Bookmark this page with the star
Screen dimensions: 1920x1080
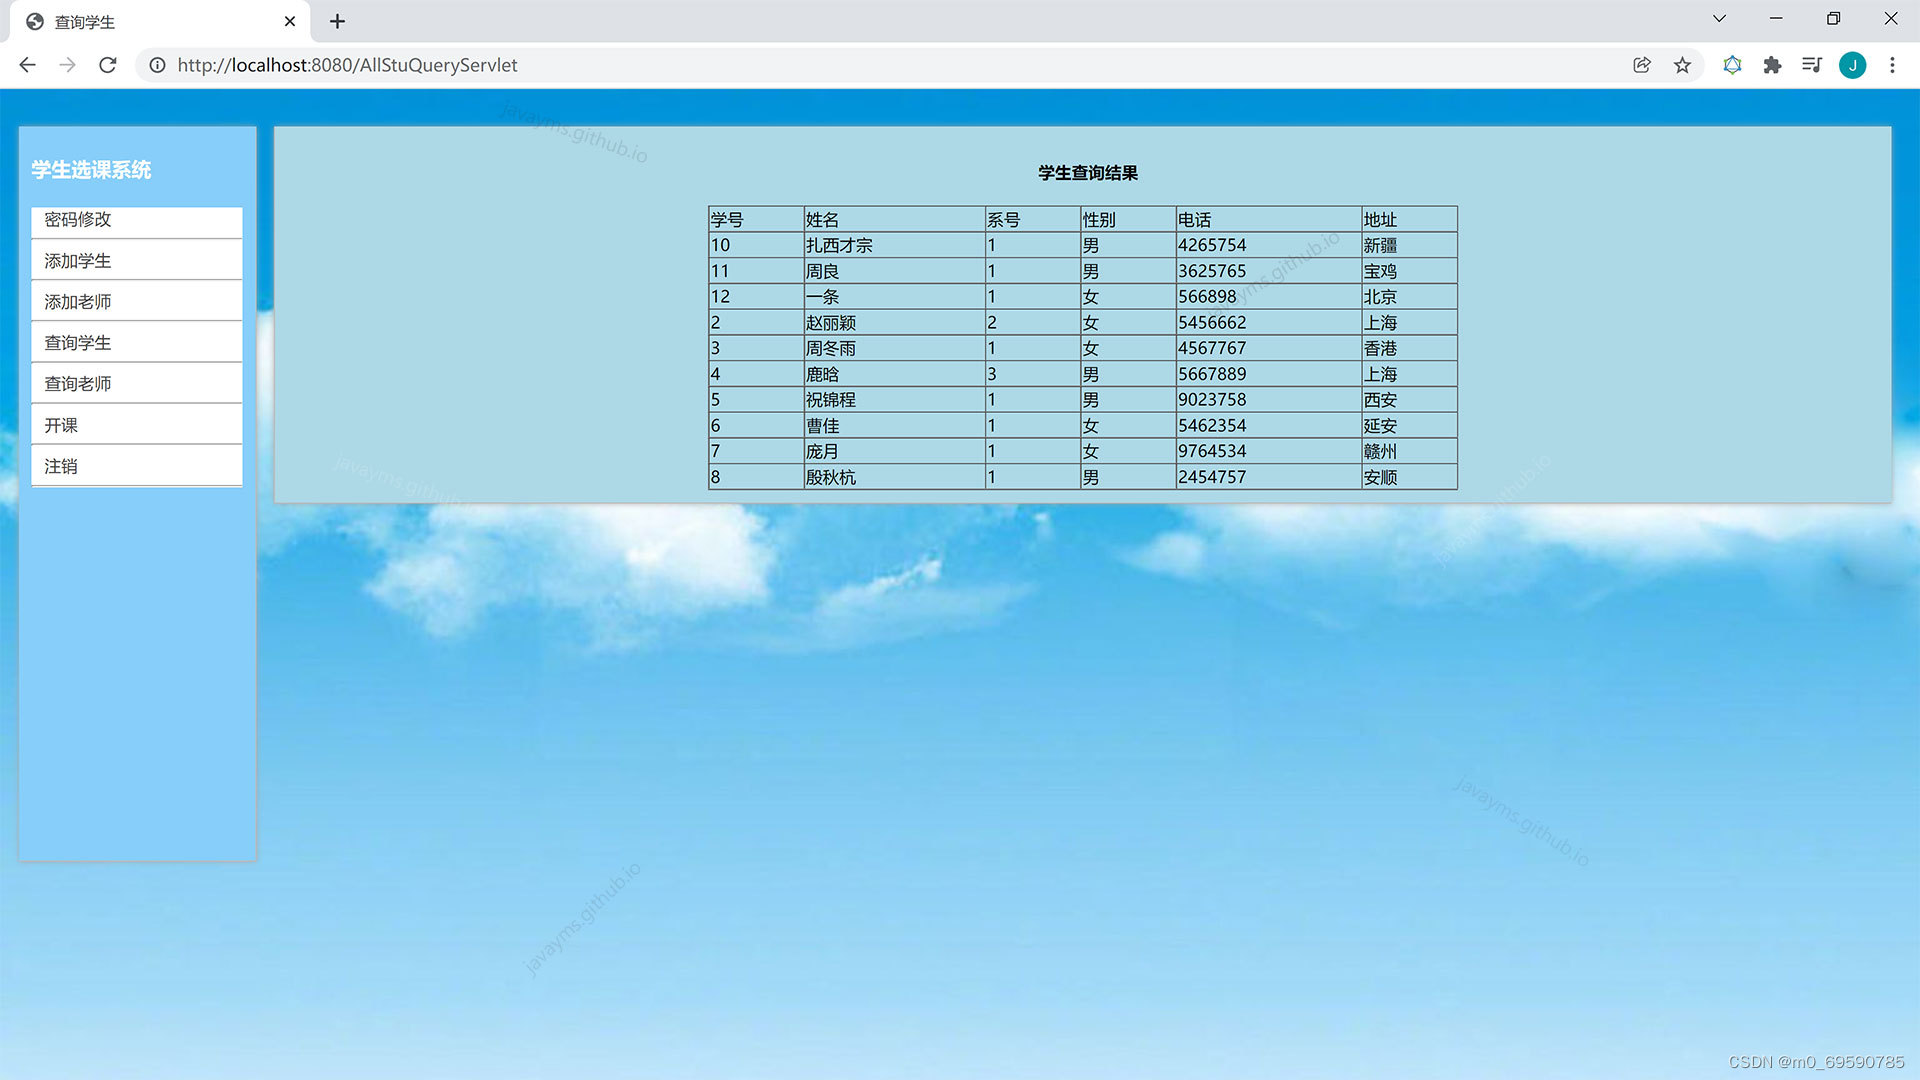coord(1682,65)
